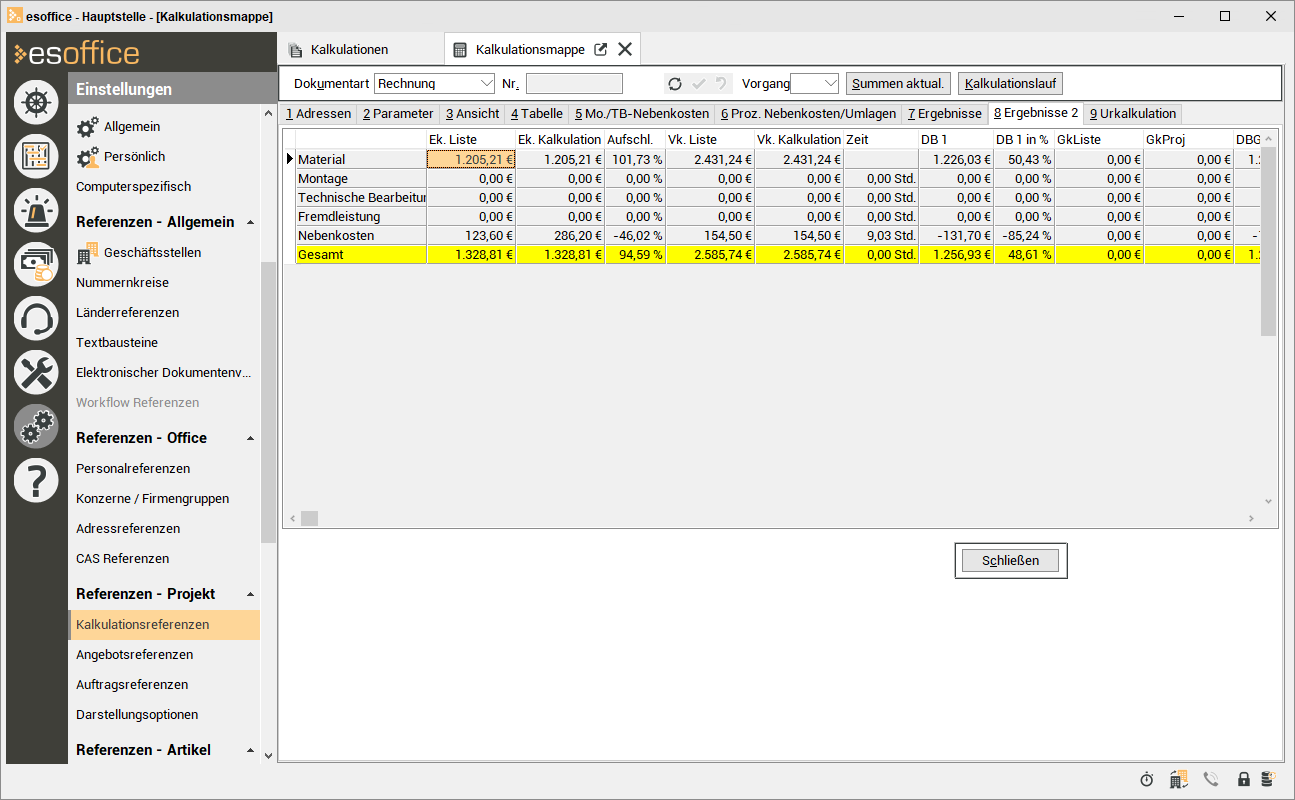The height and width of the screenshot is (800, 1295).
Task: Open Nummernkreise in sidebar
Action: pos(120,283)
